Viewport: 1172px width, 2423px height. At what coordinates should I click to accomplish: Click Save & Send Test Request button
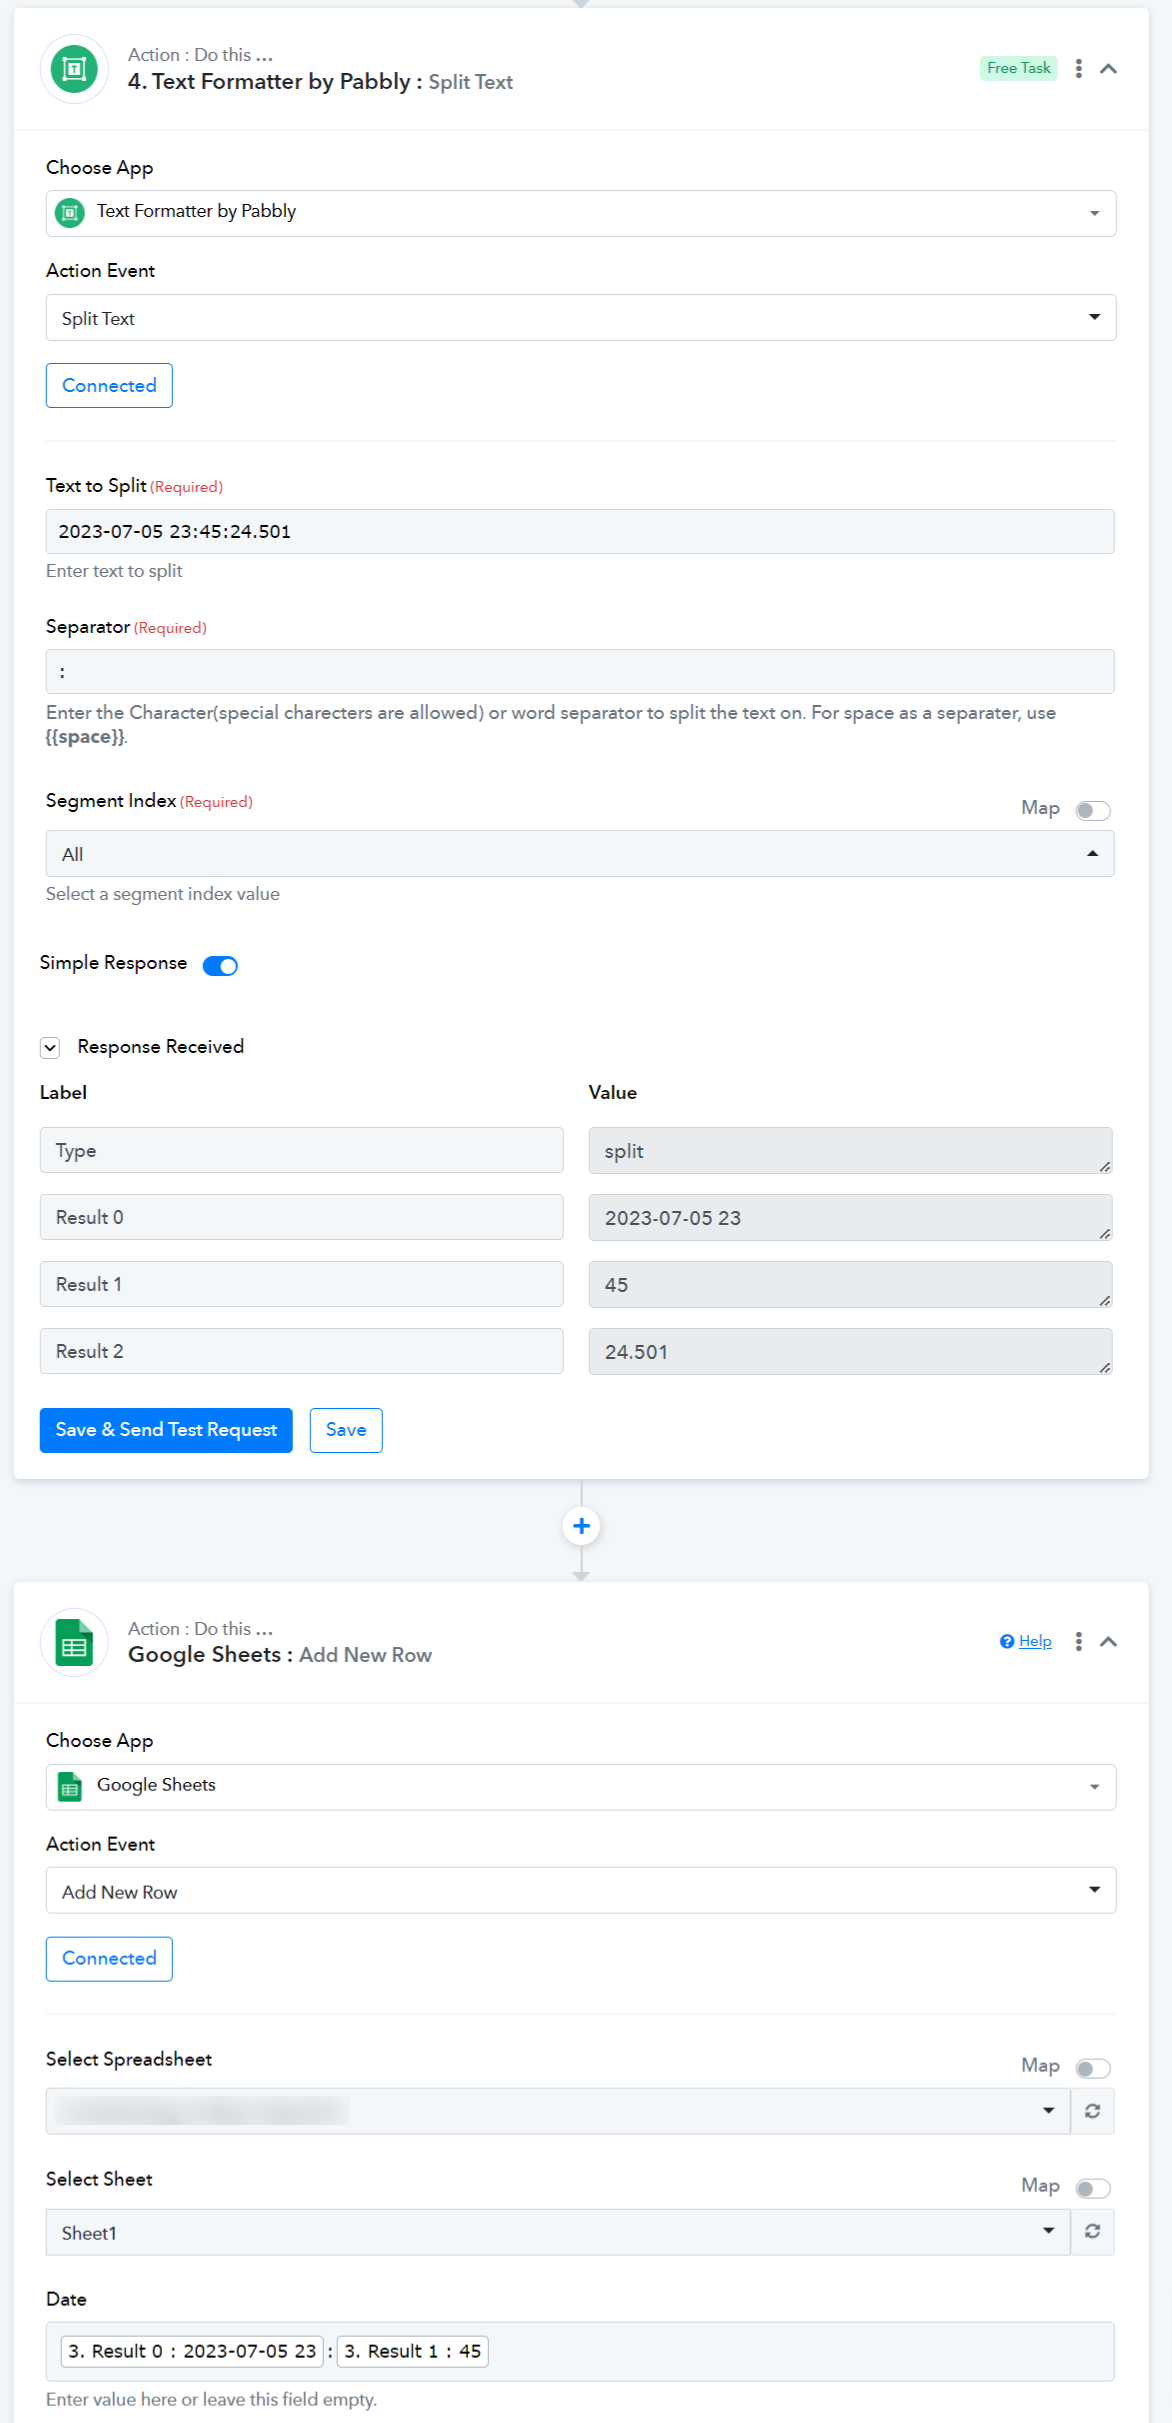(x=166, y=1430)
